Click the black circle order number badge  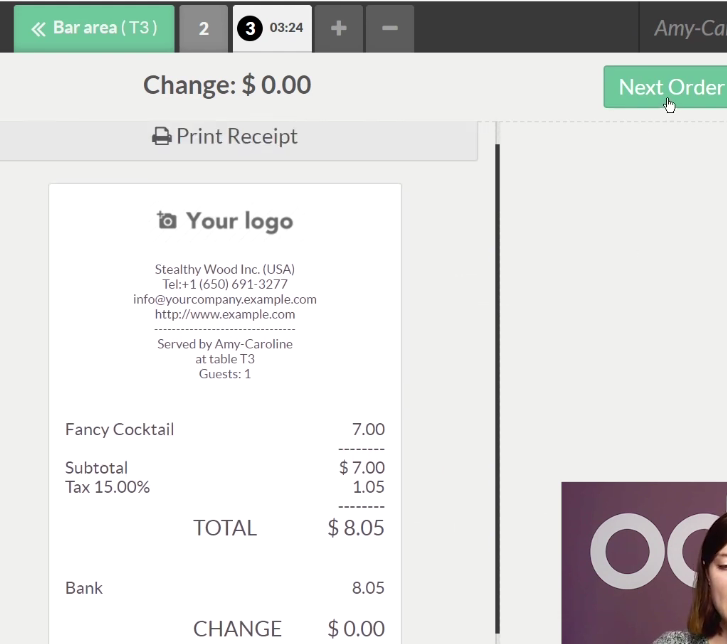tap(249, 28)
